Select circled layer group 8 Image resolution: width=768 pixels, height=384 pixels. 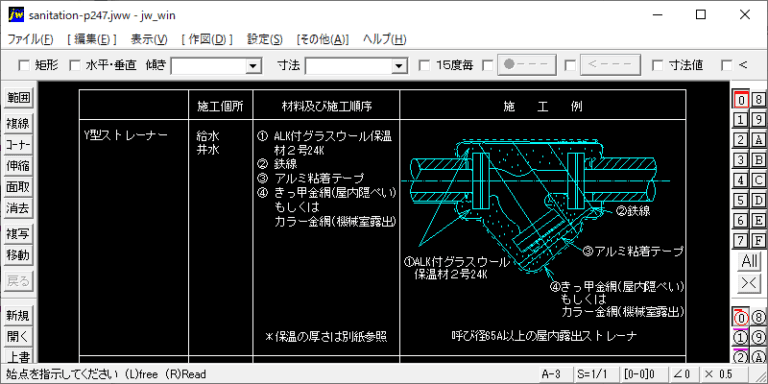pyautogui.click(x=759, y=318)
